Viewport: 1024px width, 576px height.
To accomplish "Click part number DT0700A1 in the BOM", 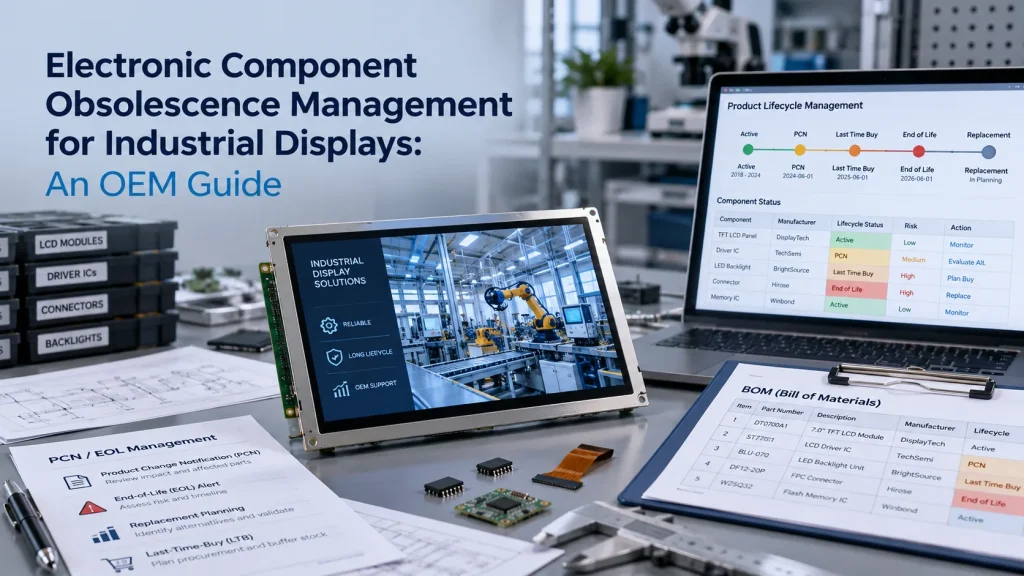I will (x=770, y=424).
